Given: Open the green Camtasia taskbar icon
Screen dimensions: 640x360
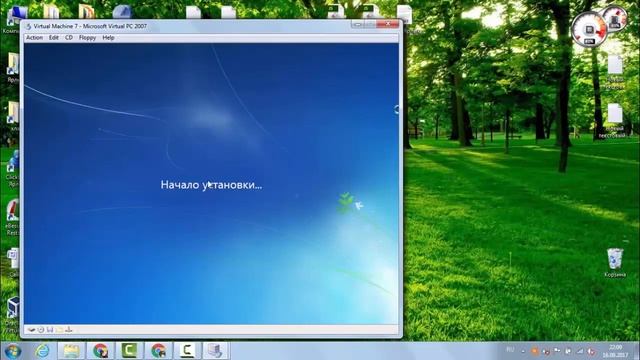Looking at the screenshot, I should 130,351.
